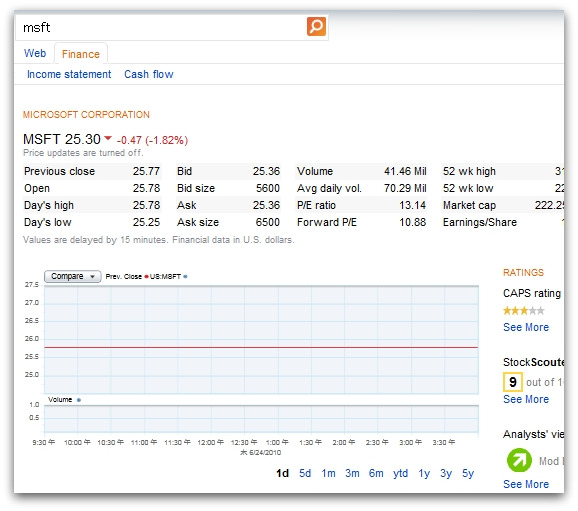Select the 1m chart range

328,473
